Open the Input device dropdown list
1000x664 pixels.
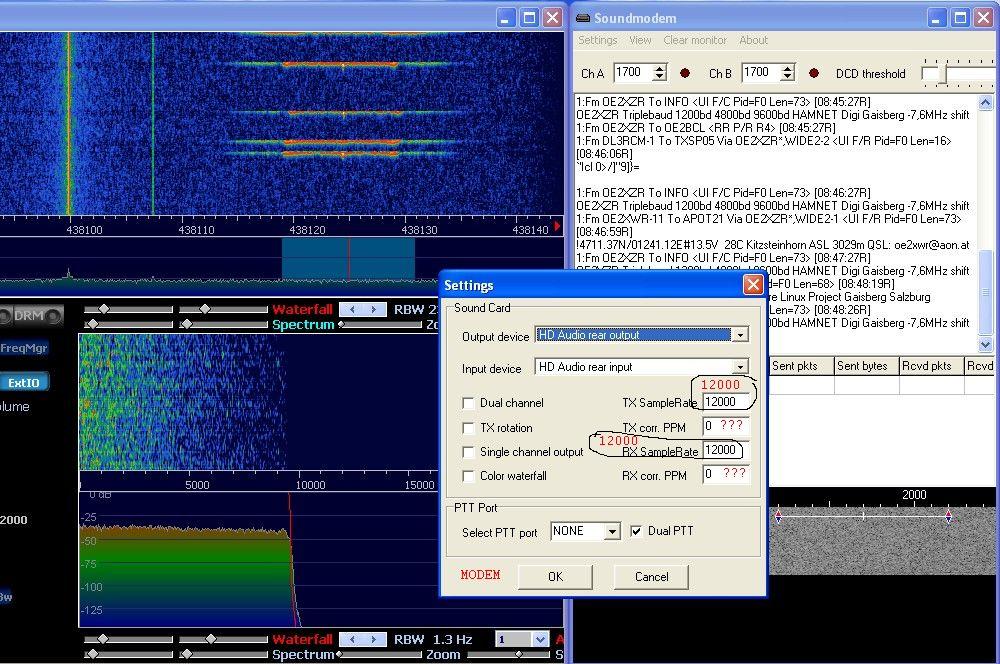click(x=739, y=367)
